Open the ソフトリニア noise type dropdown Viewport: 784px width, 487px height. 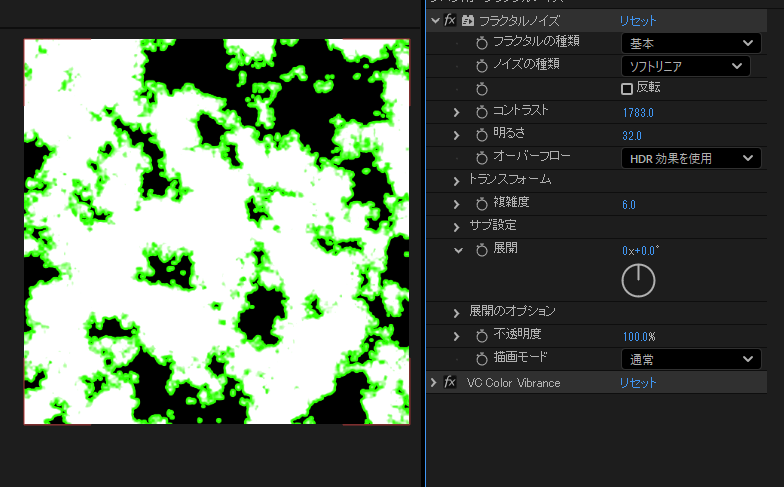684,66
